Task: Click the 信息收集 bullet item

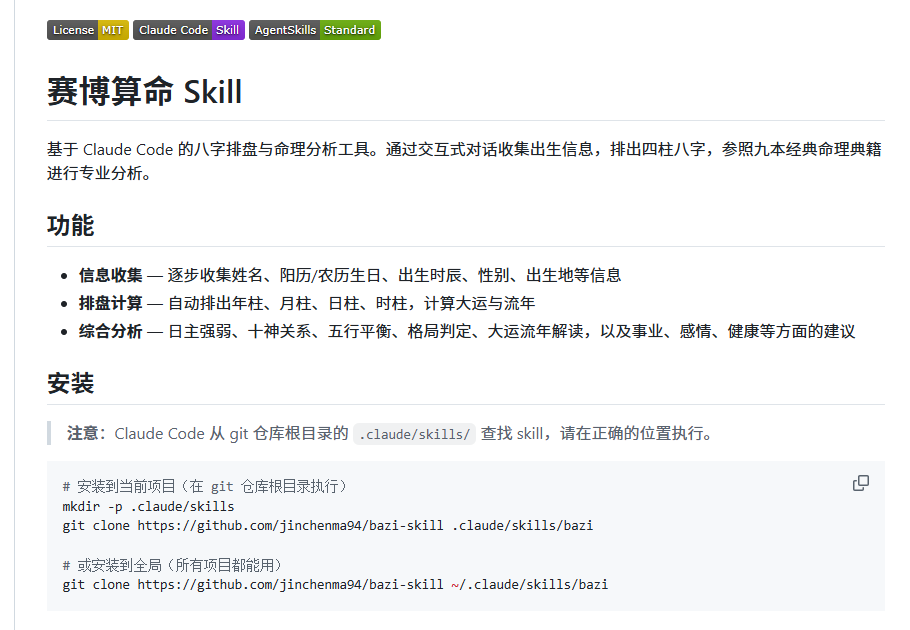Action: (350, 275)
